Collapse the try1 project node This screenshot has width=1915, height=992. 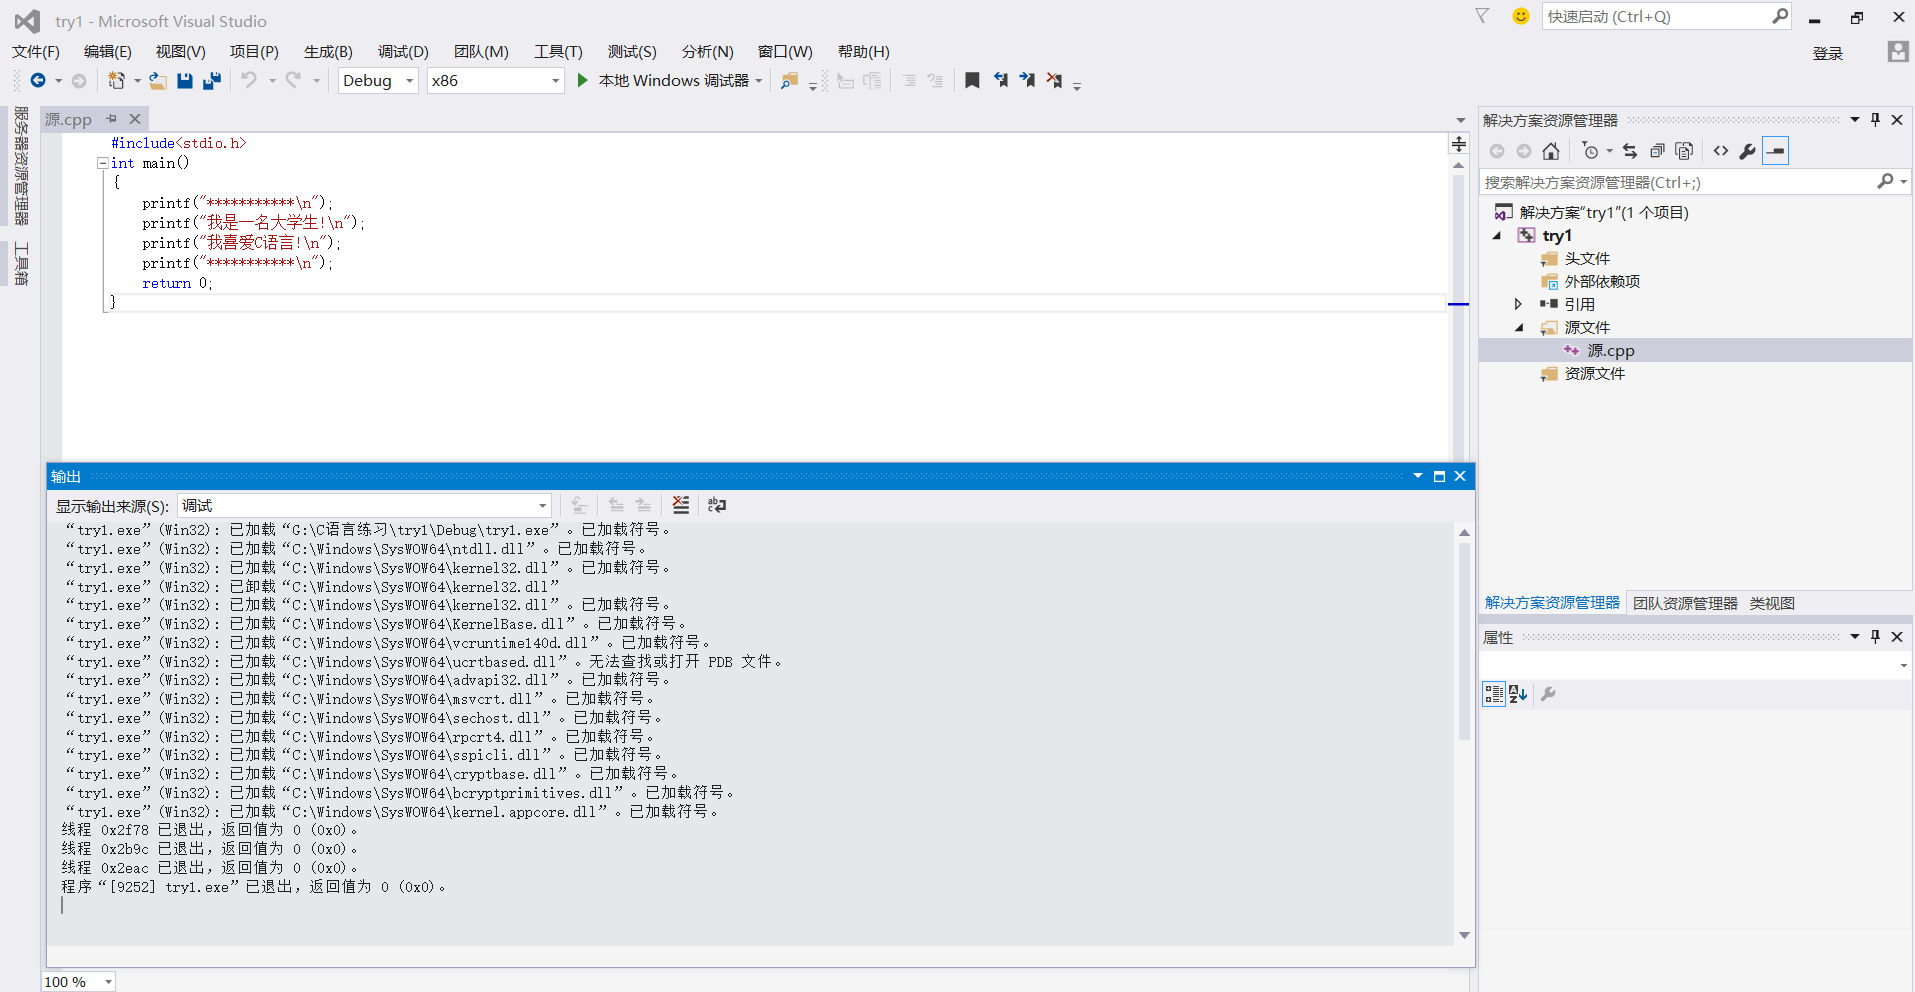[x=1497, y=236]
